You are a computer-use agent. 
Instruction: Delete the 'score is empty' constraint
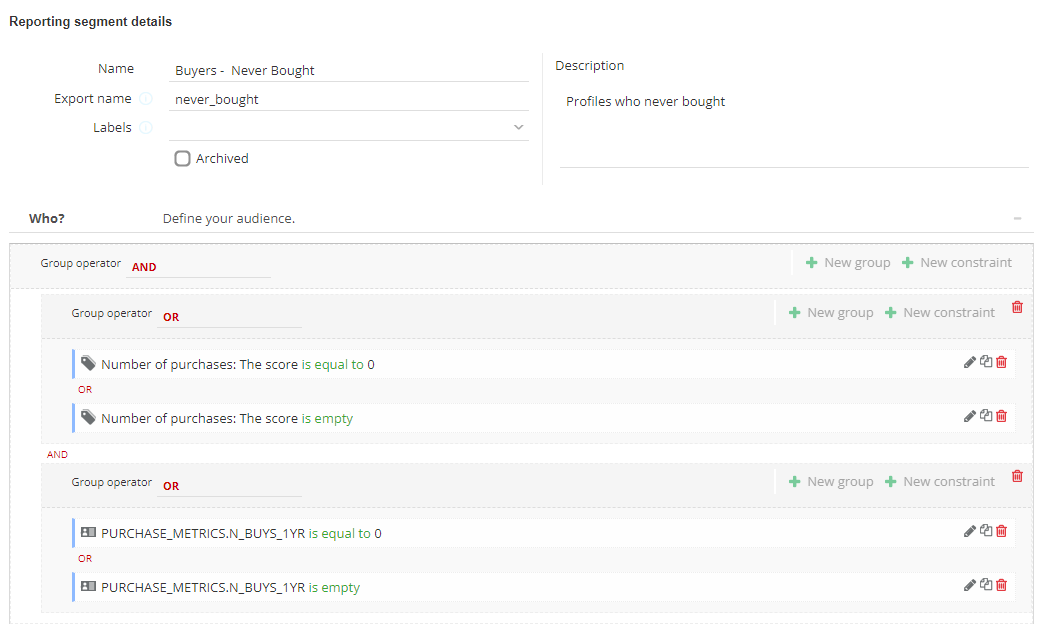1001,416
